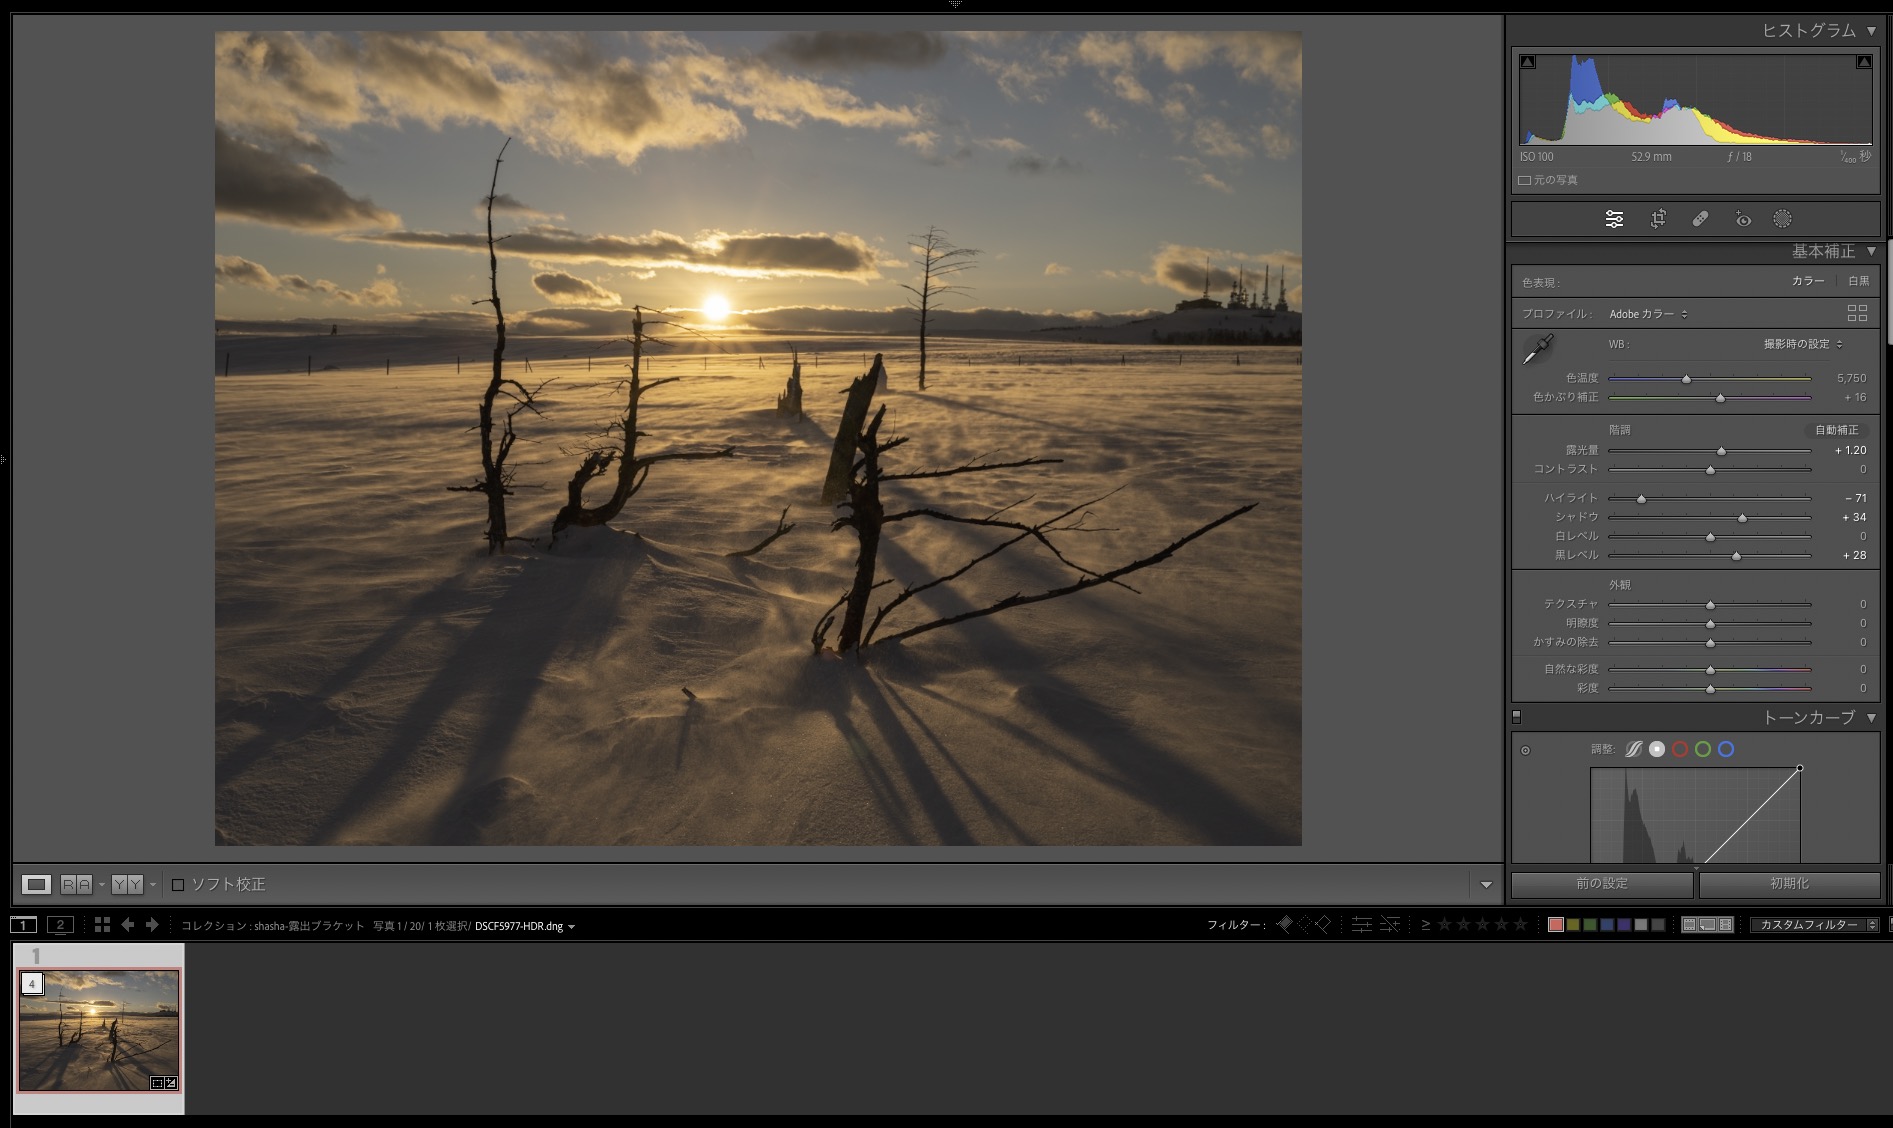This screenshot has width=1893, height=1128.
Task: Click the 自動補正 auto tone button
Action: tap(1836, 430)
